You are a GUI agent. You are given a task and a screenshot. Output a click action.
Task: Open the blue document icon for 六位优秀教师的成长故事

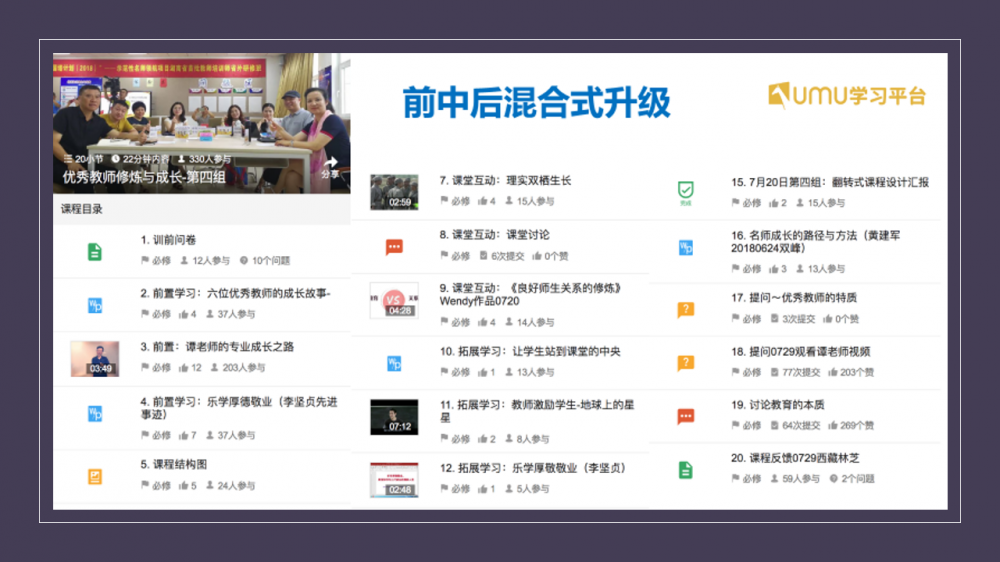(94, 304)
